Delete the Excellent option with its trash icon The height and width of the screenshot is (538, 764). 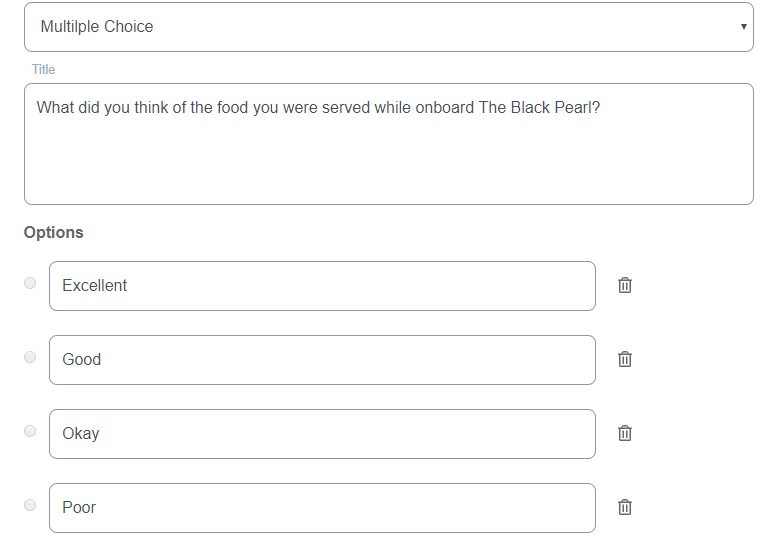(625, 285)
